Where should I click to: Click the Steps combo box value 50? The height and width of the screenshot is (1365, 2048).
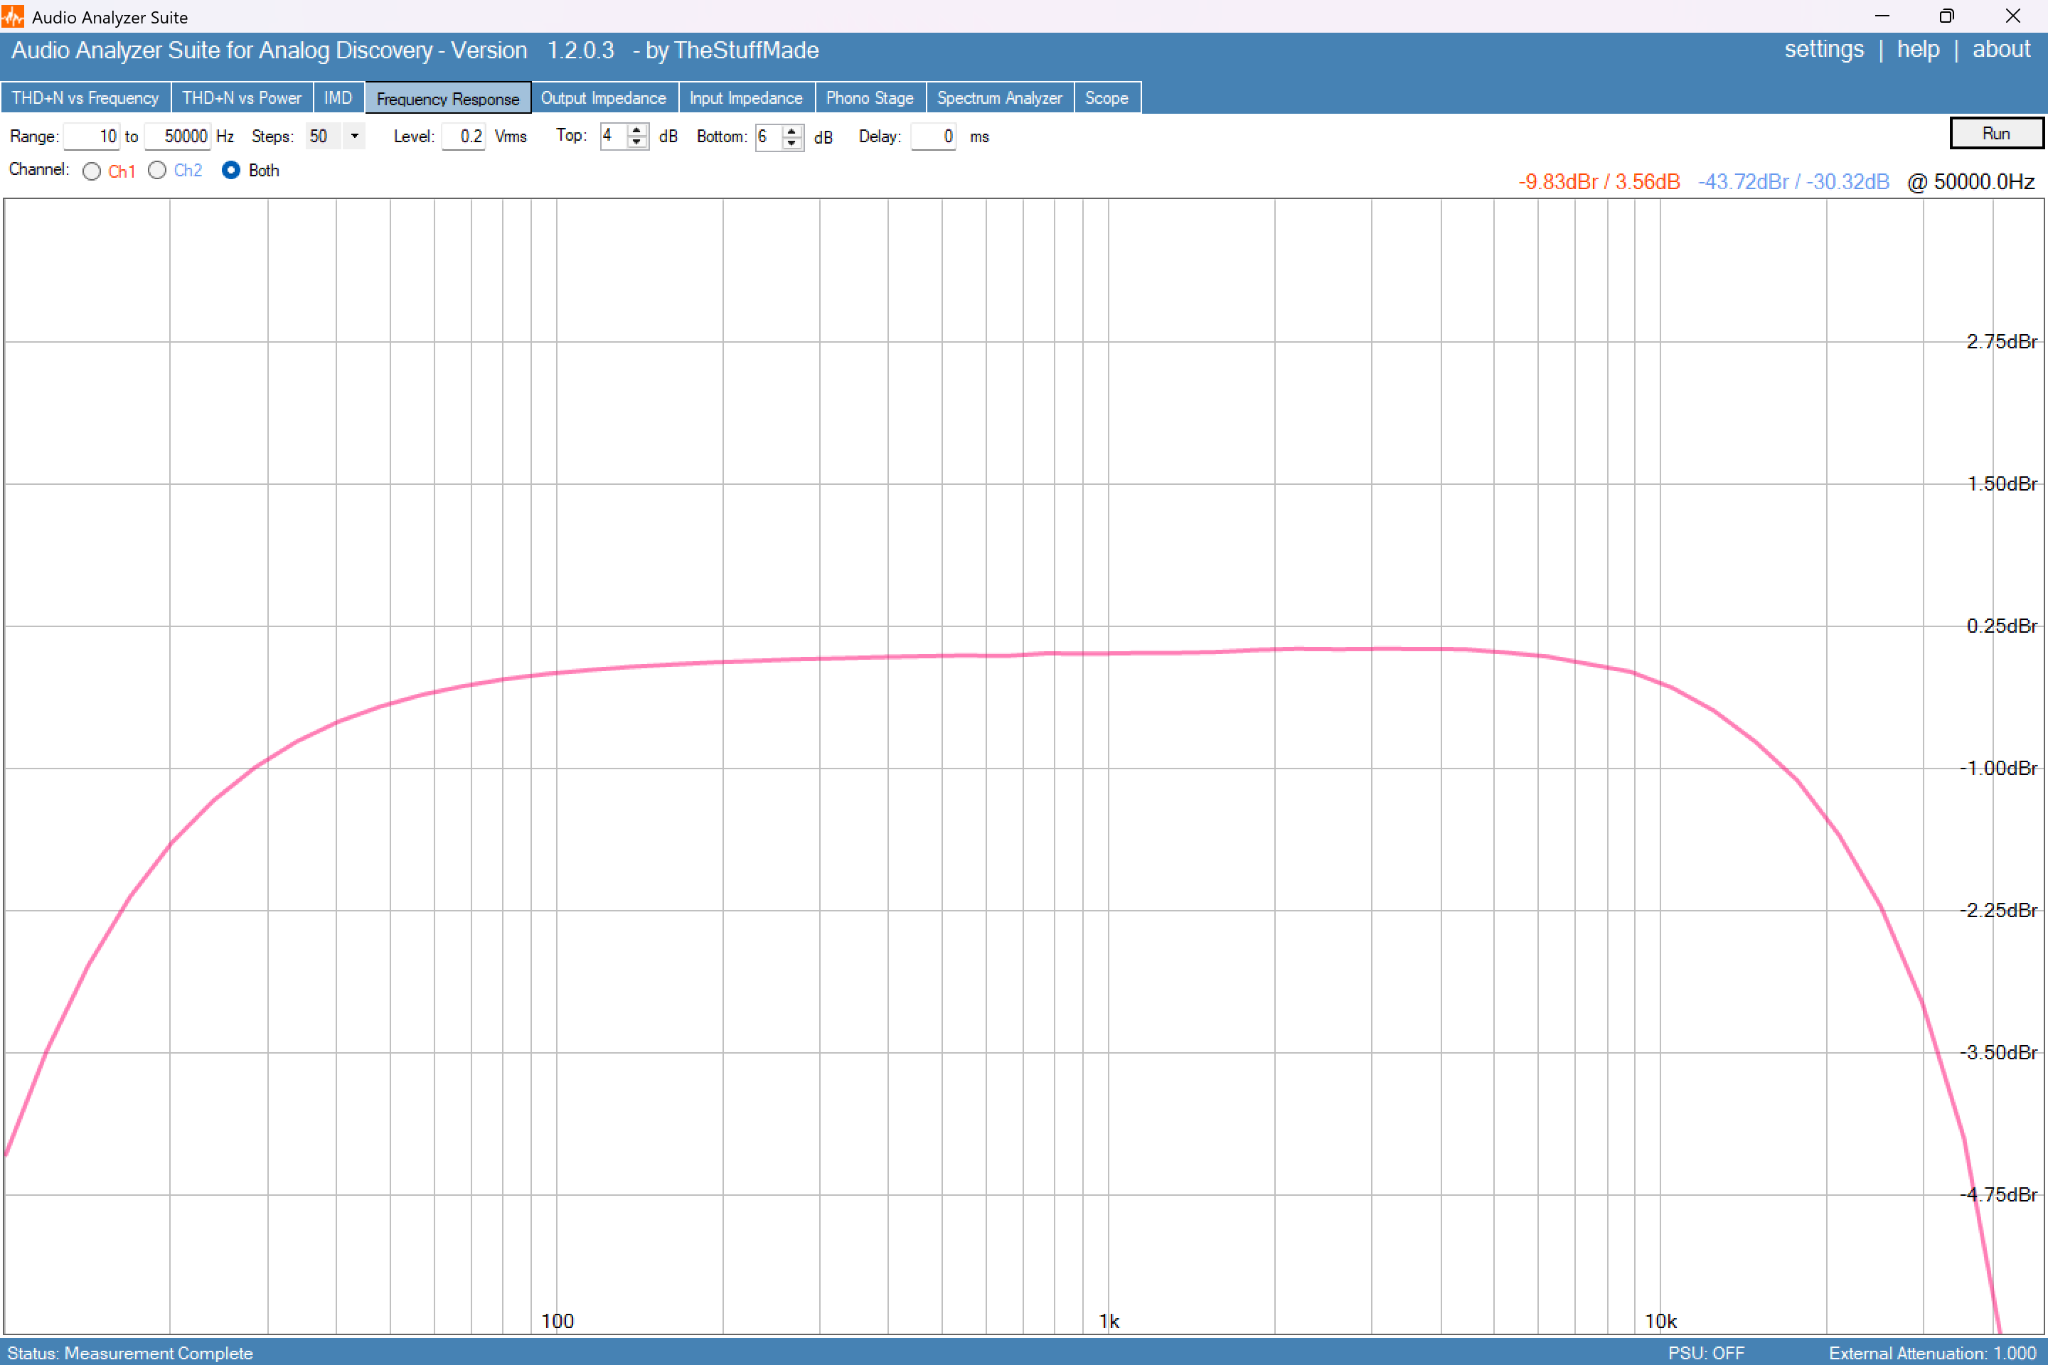point(324,136)
